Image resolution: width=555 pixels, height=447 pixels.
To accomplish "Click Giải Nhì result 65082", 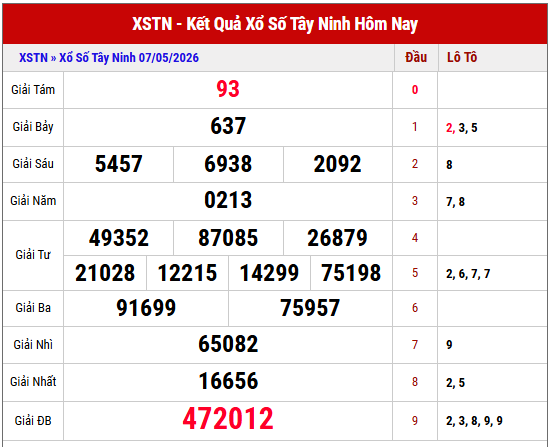I will coord(228,344).
